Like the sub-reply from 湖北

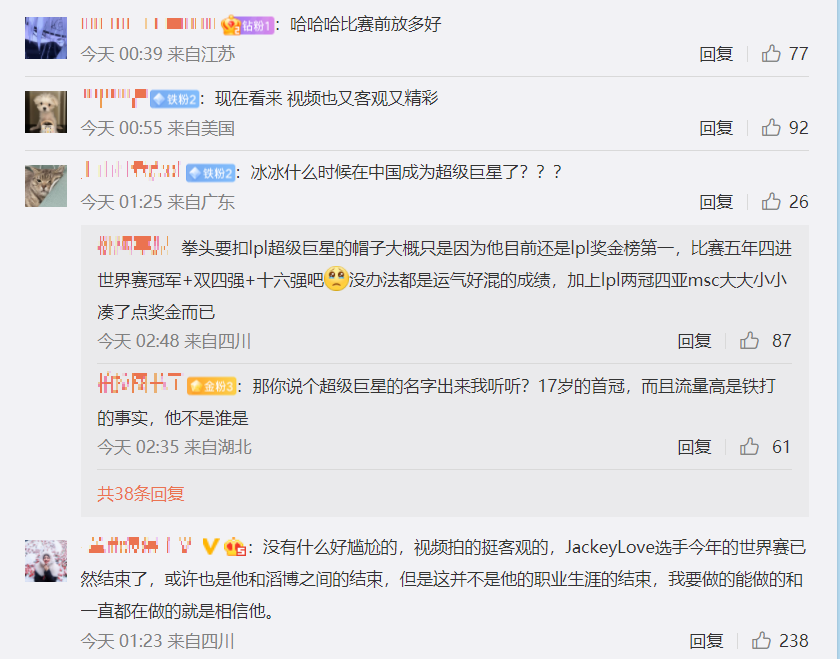(x=749, y=447)
